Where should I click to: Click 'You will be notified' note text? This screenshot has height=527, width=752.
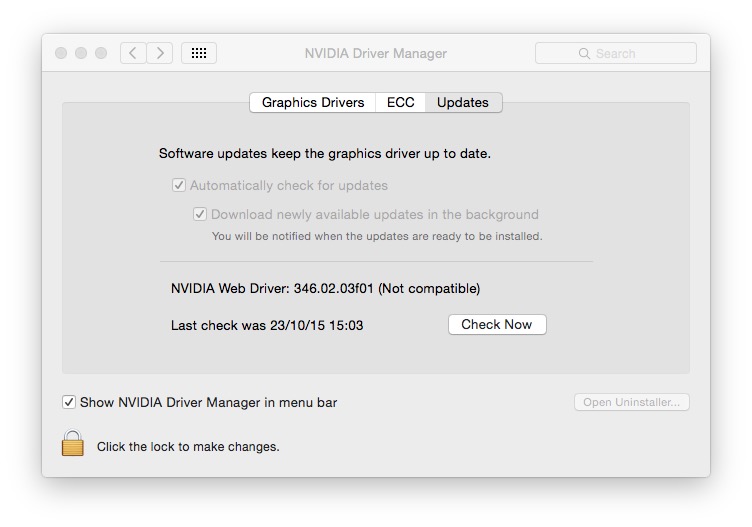pyautogui.click(x=377, y=236)
